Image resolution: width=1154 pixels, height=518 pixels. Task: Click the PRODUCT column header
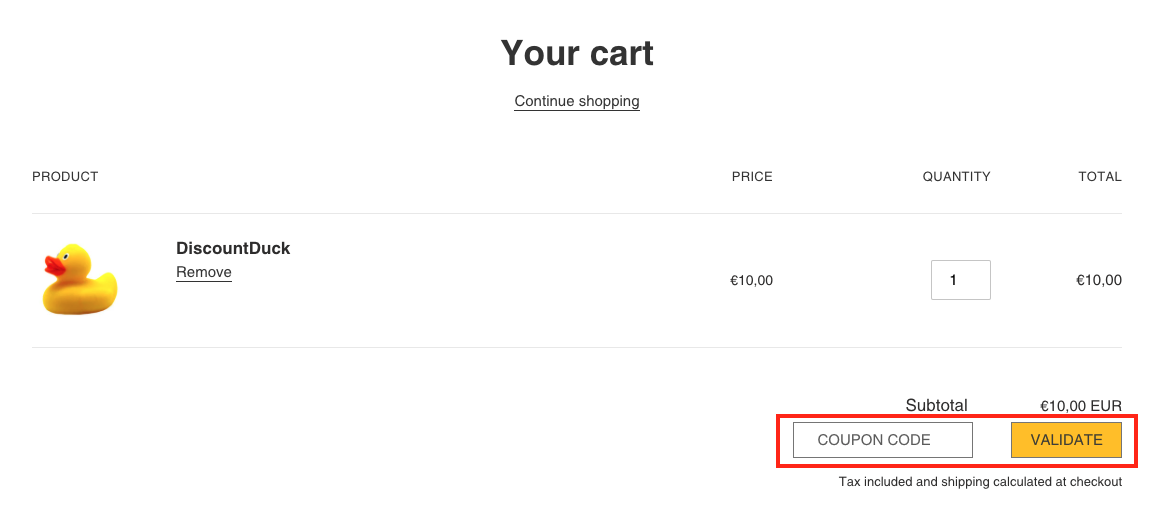tap(65, 177)
